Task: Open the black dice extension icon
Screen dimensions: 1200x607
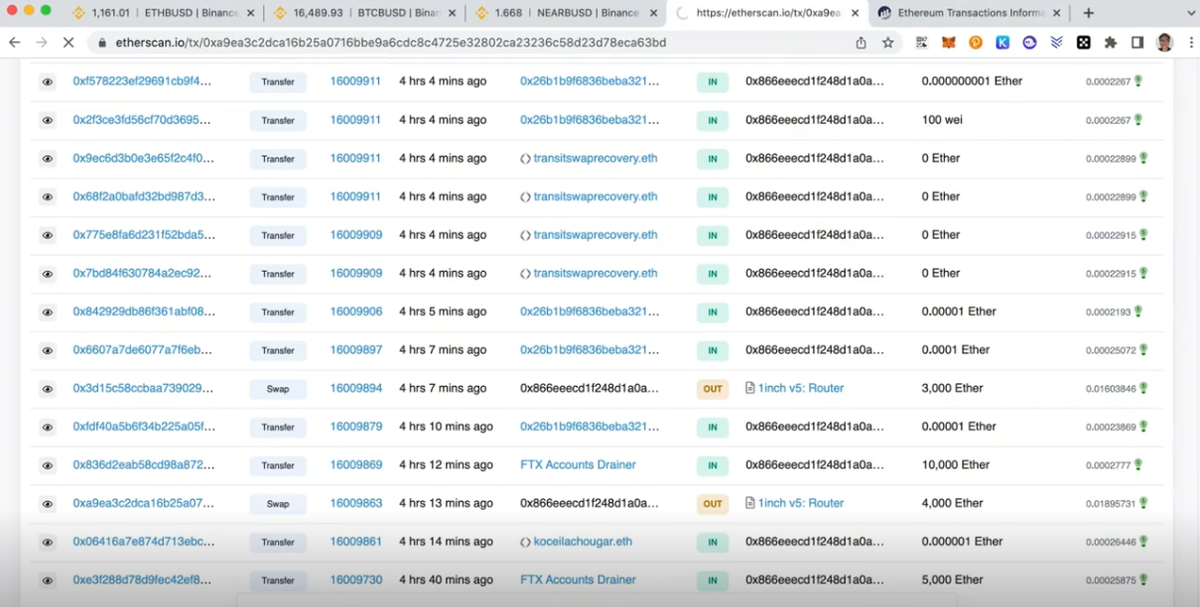Action: (1083, 43)
